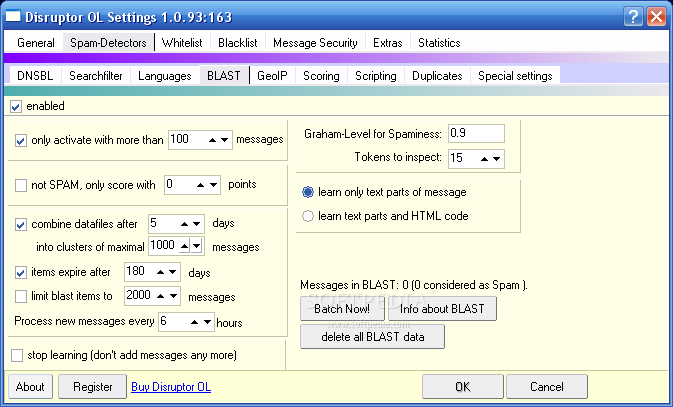Decrease the activate-messages threshold with down arrow
This screenshot has height=407, width=673.
point(224,140)
